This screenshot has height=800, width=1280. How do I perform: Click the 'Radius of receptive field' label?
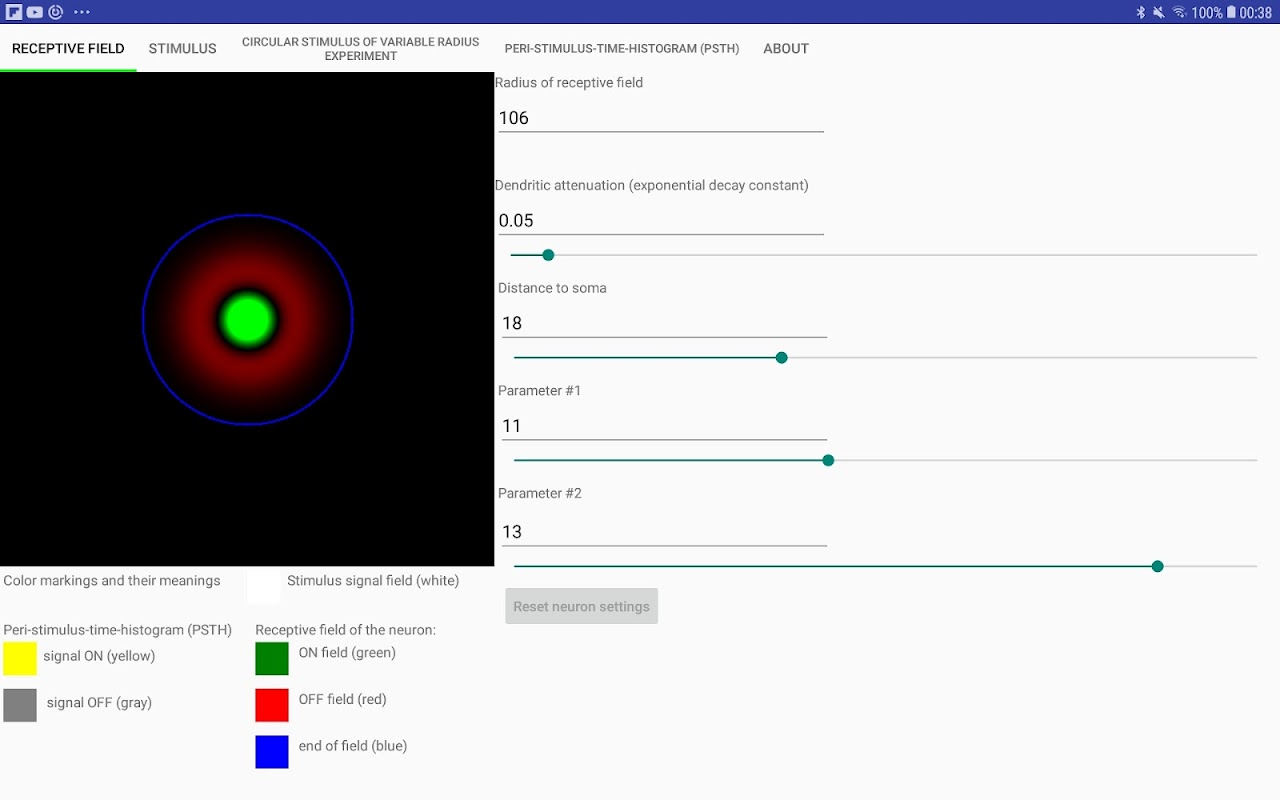(569, 82)
